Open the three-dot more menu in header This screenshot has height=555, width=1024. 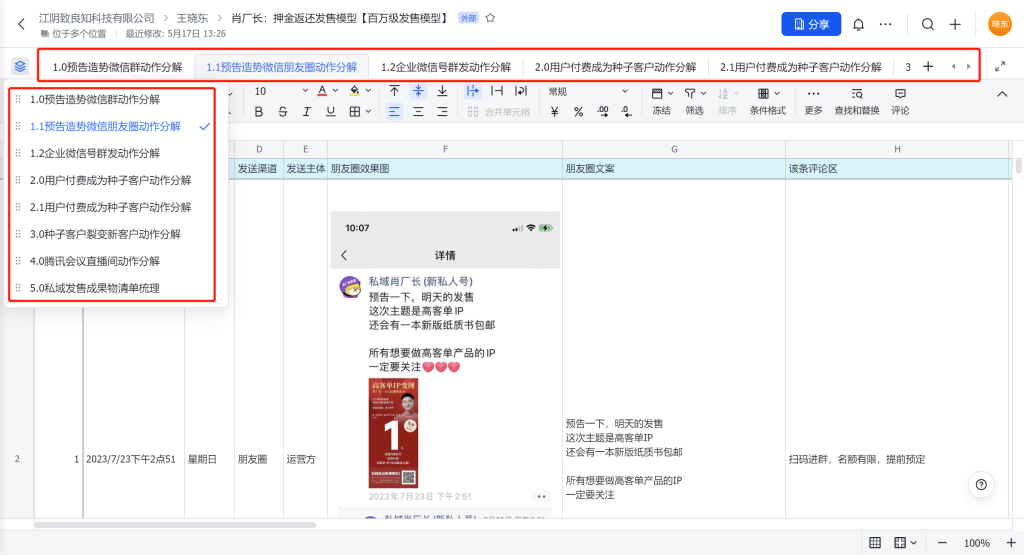[x=886, y=24]
